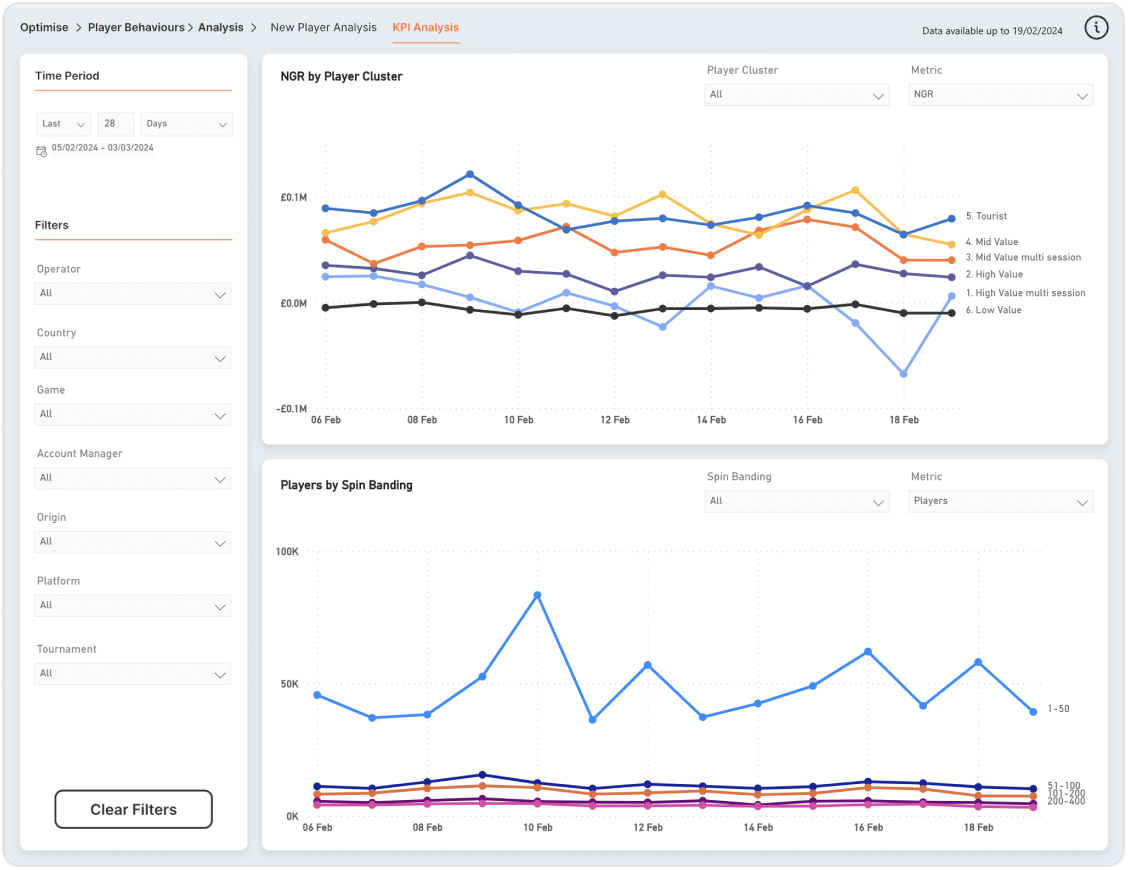Select the KPI Analysis tab
Viewport: 1127px width, 869px height.
[426, 27]
